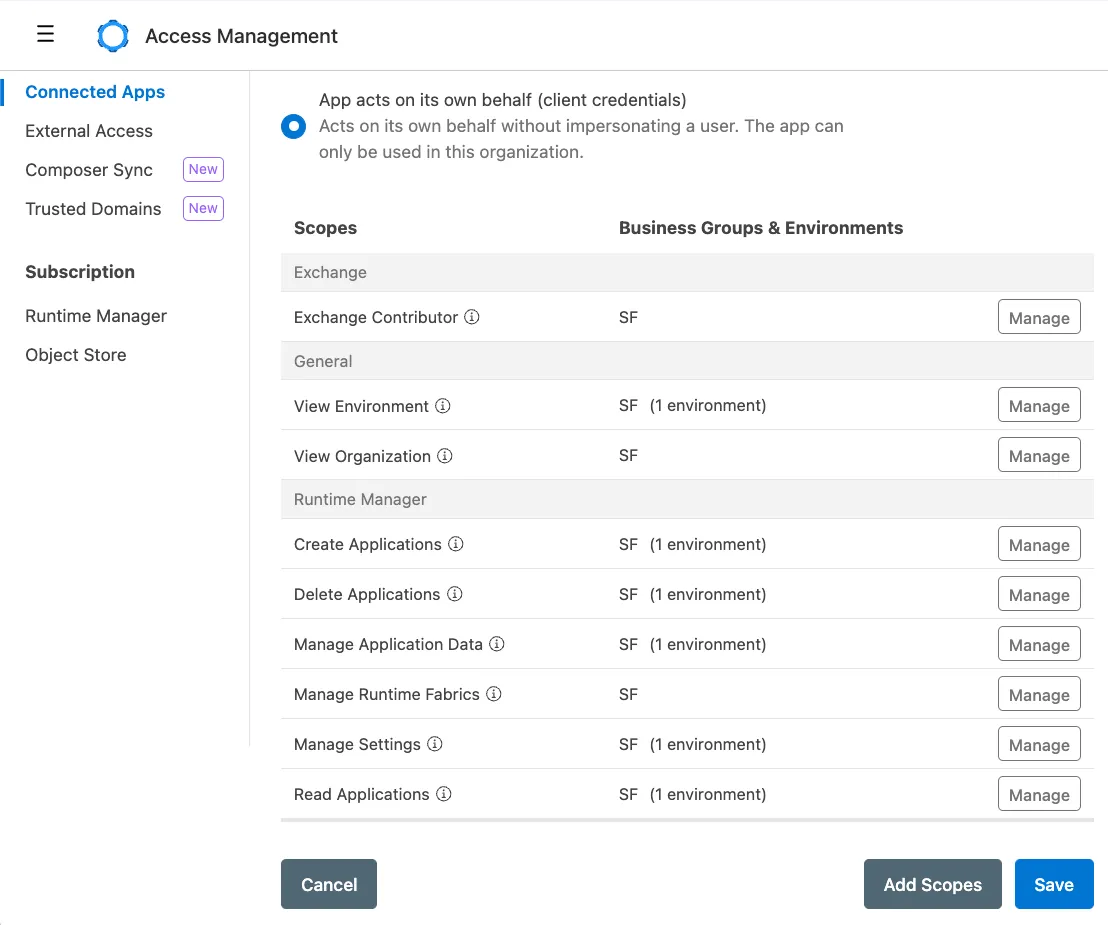
Task: Click the Cancel button
Action: coord(329,884)
